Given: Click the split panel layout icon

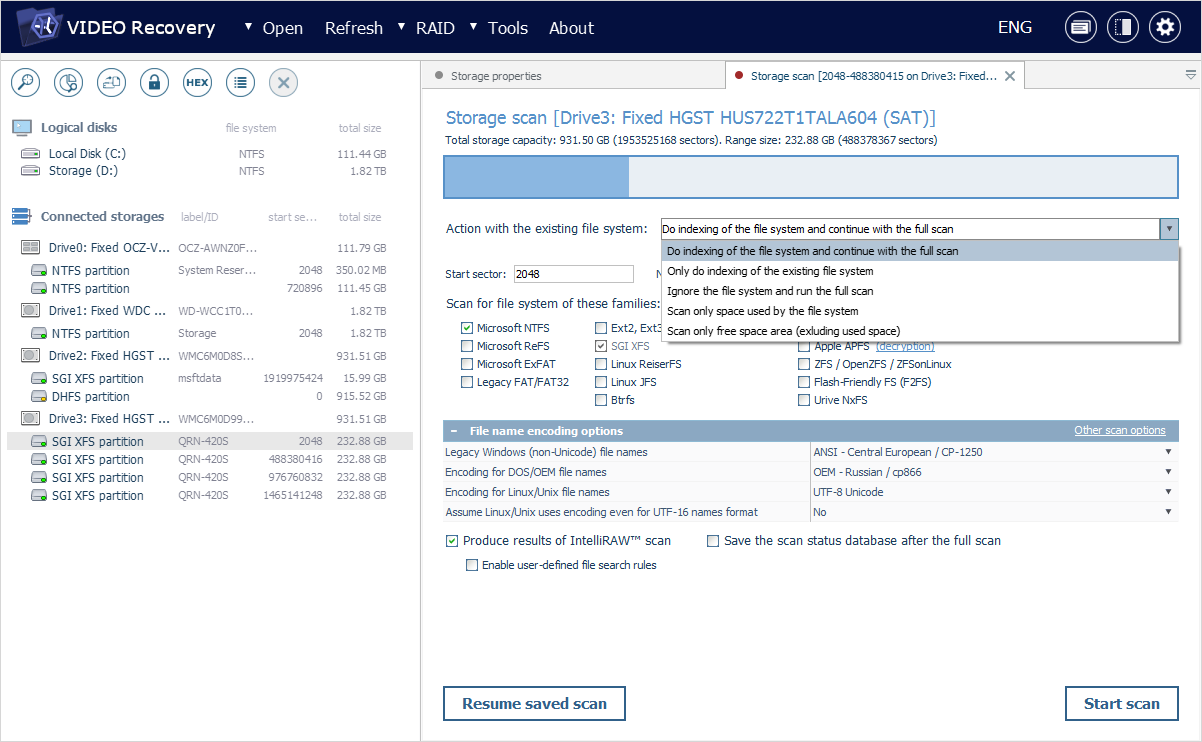Looking at the screenshot, I should click(1122, 28).
